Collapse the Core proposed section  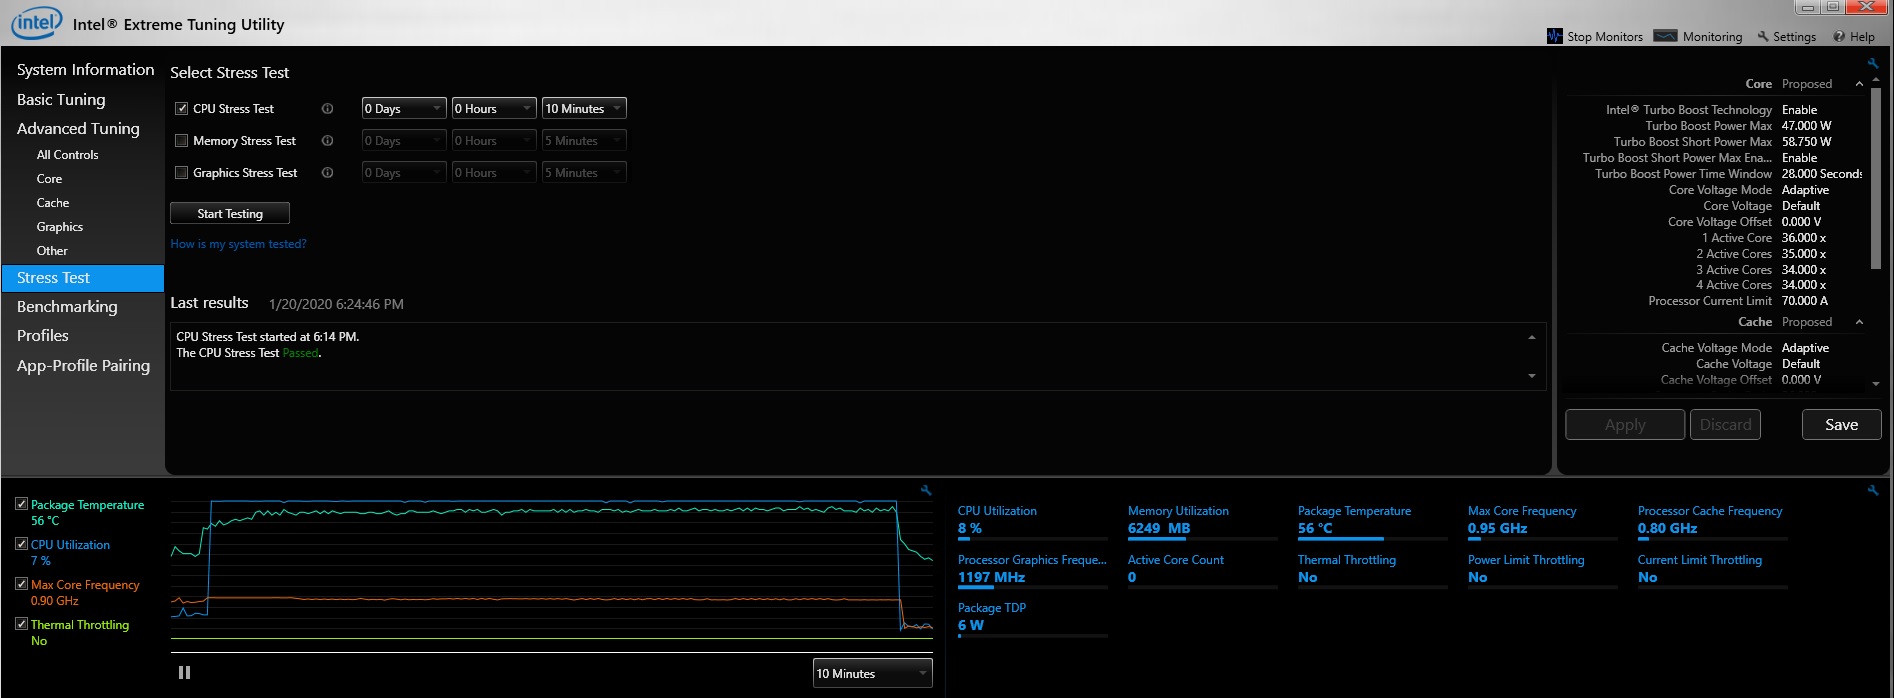[1859, 84]
